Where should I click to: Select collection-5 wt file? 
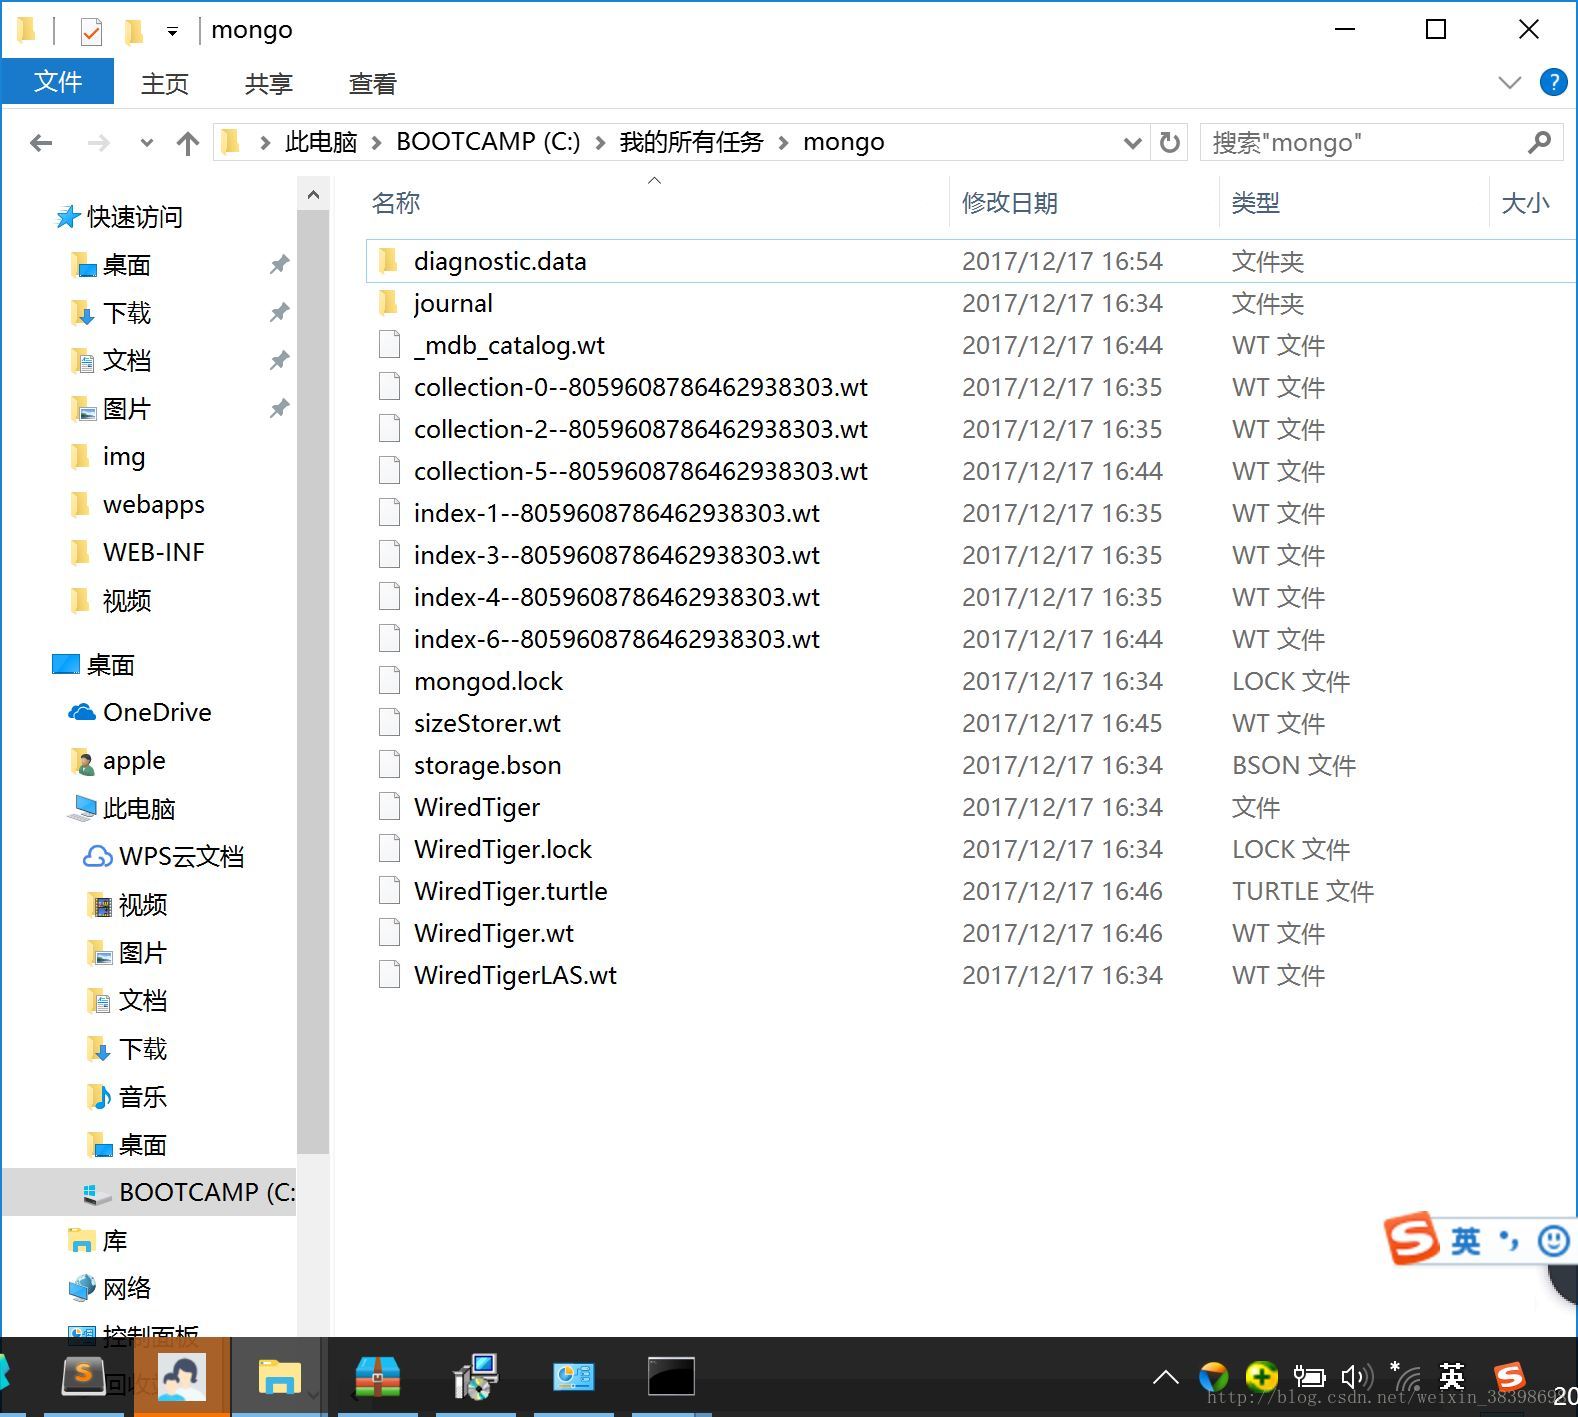(x=640, y=471)
